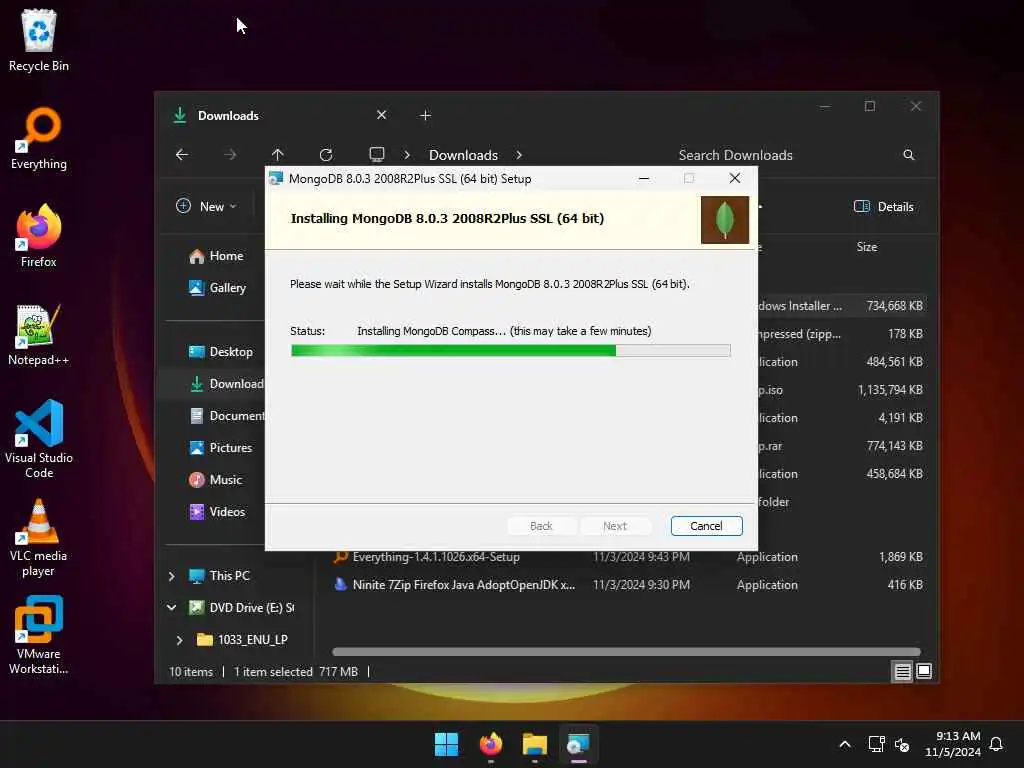The width and height of the screenshot is (1024, 768).
Task: Refresh the Downloads folder view
Action: pos(326,155)
